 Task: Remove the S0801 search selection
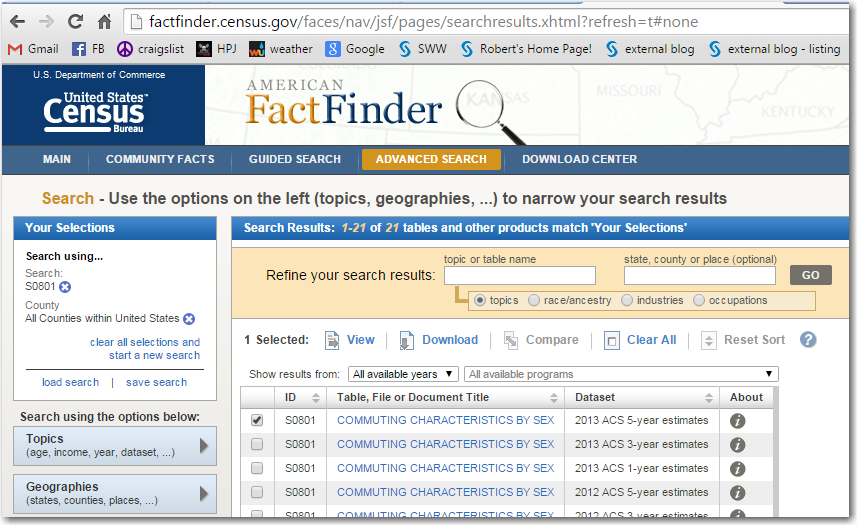click(65, 288)
